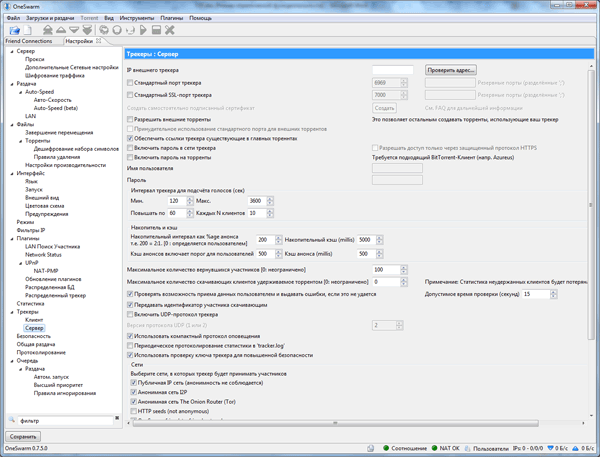Close the Настройки tab with its X icon

point(98,41)
